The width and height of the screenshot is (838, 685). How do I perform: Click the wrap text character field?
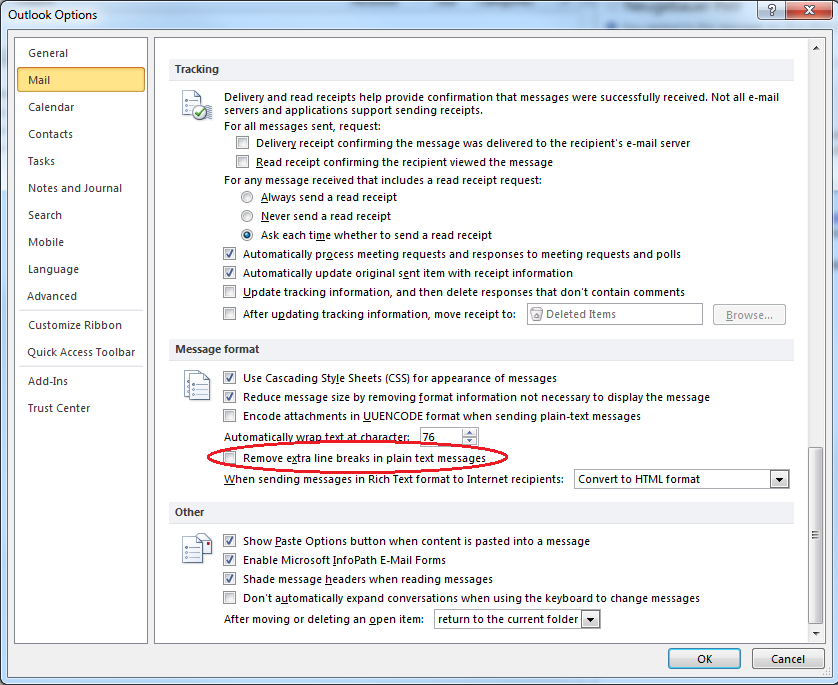click(440, 437)
